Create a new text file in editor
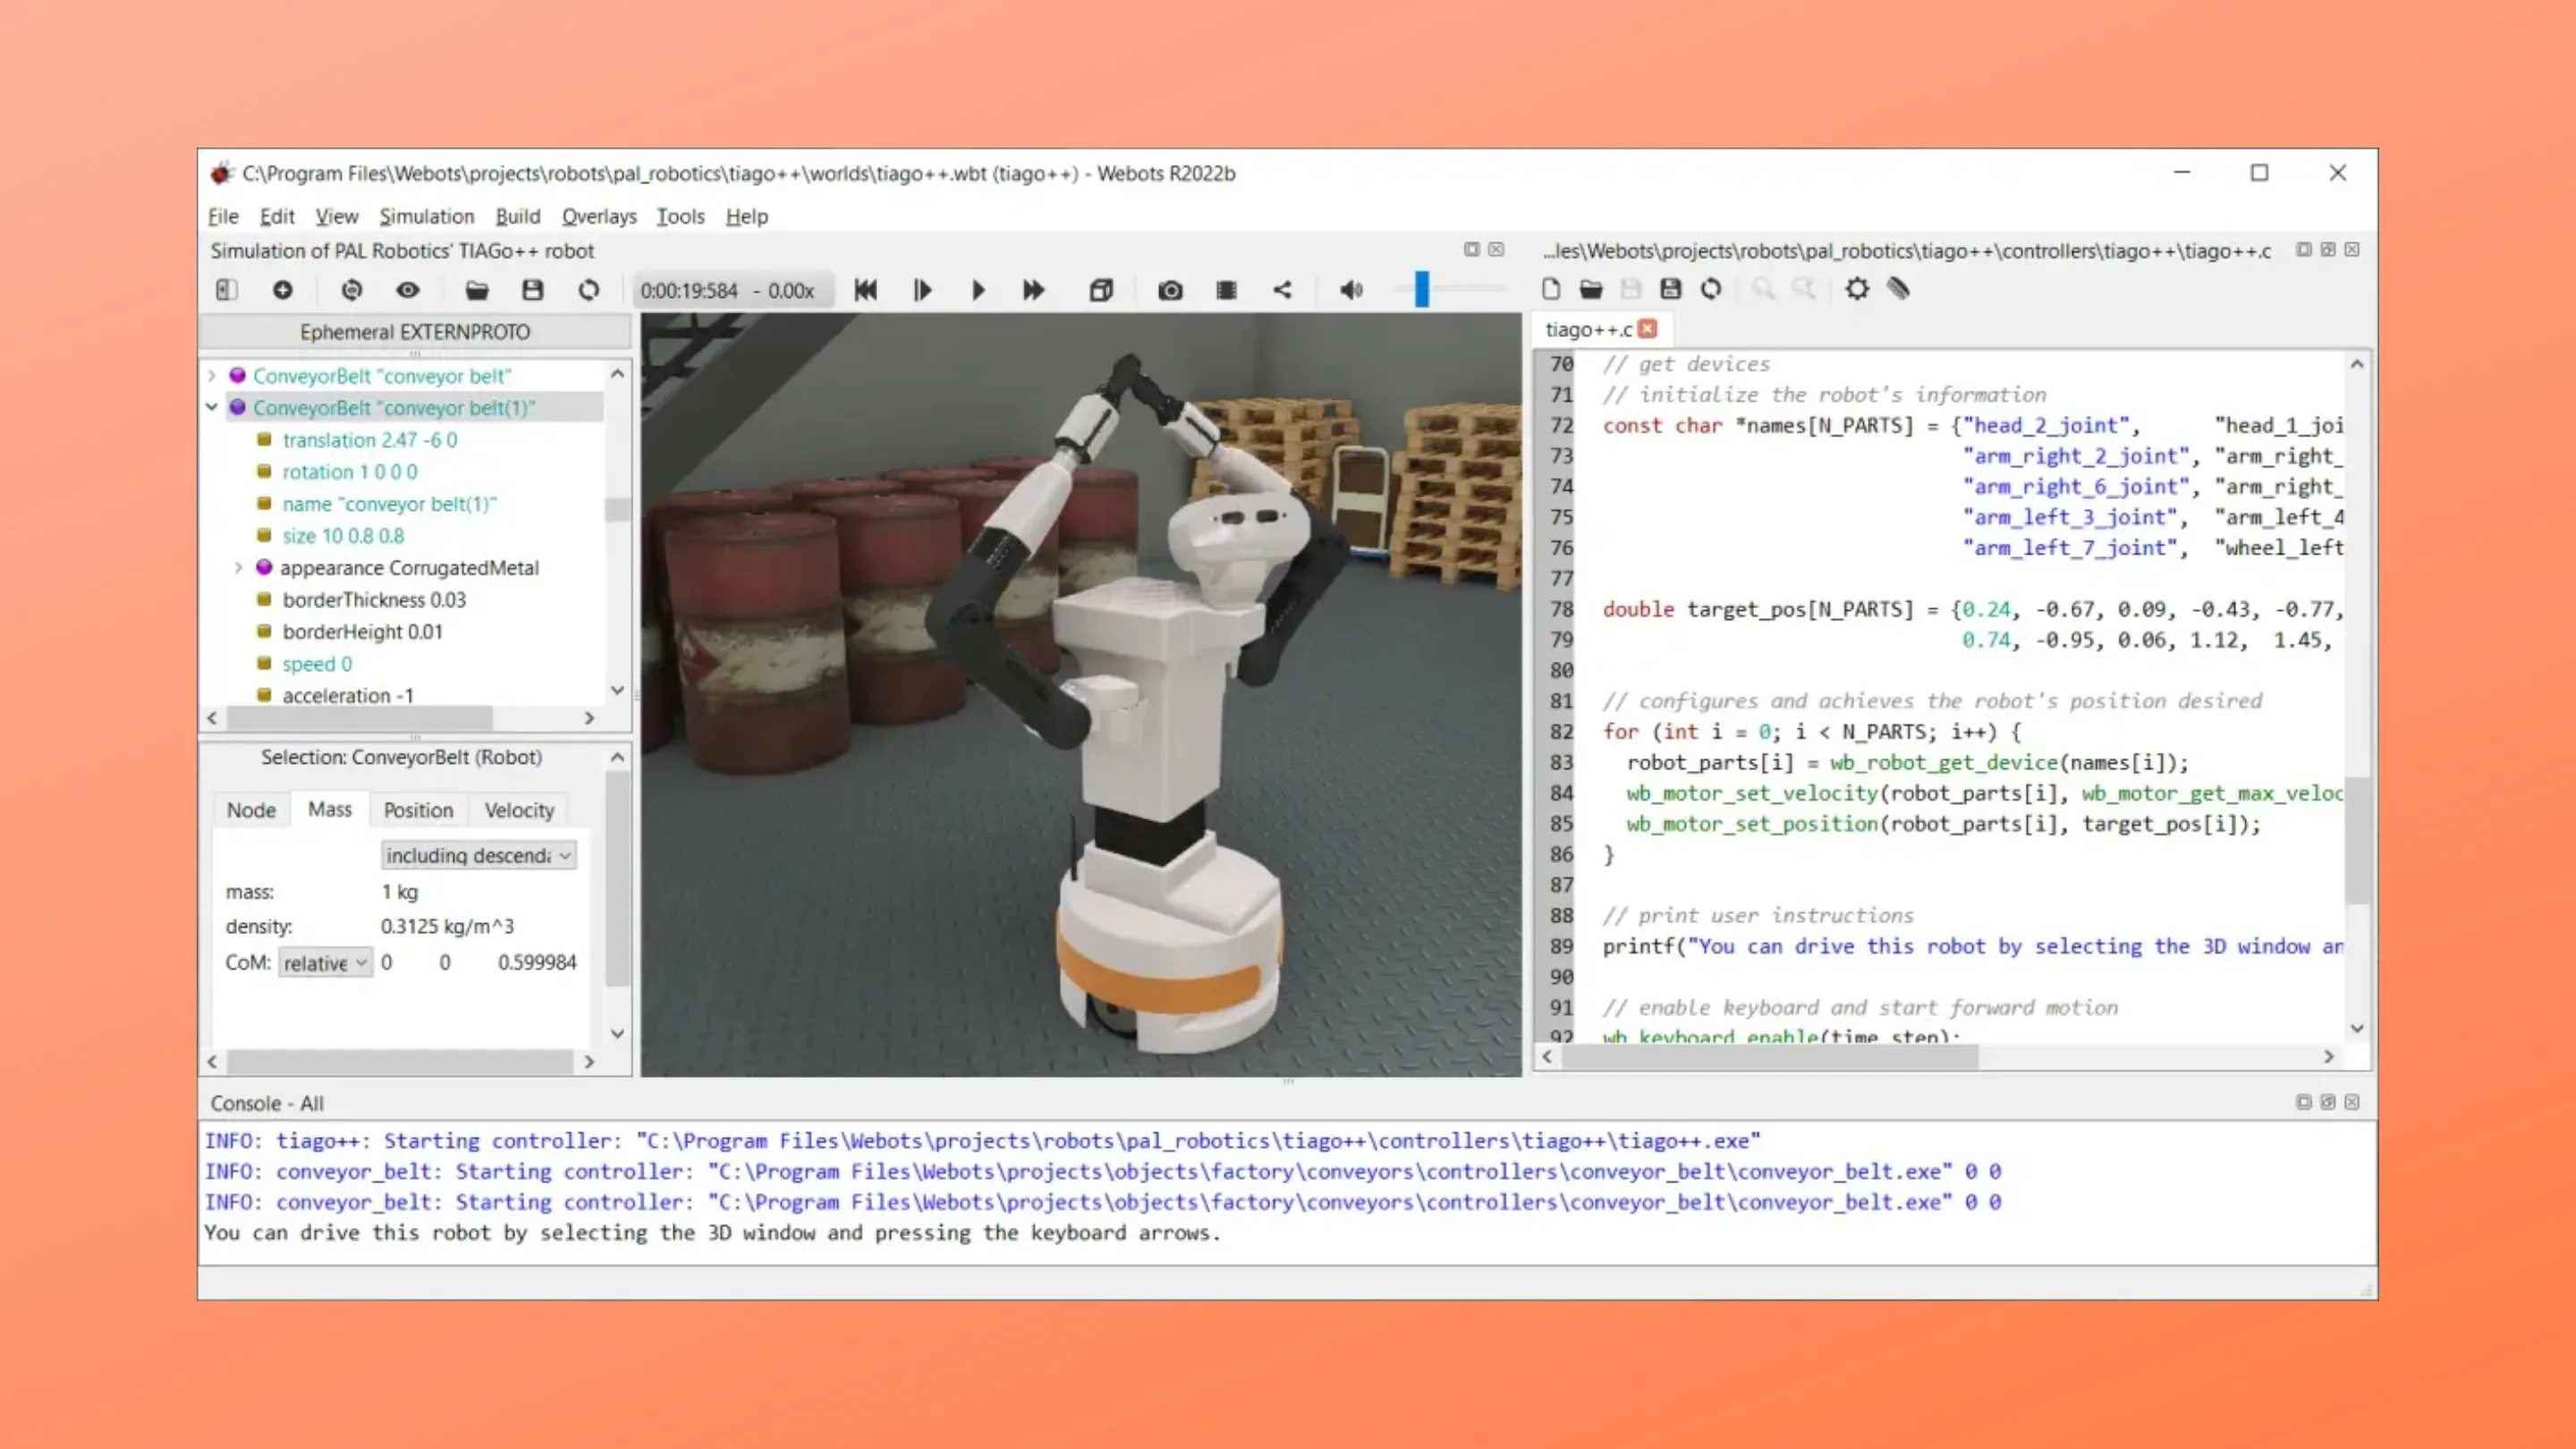The width and height of the screenshot is (2576, 1449). point(1551,289)
